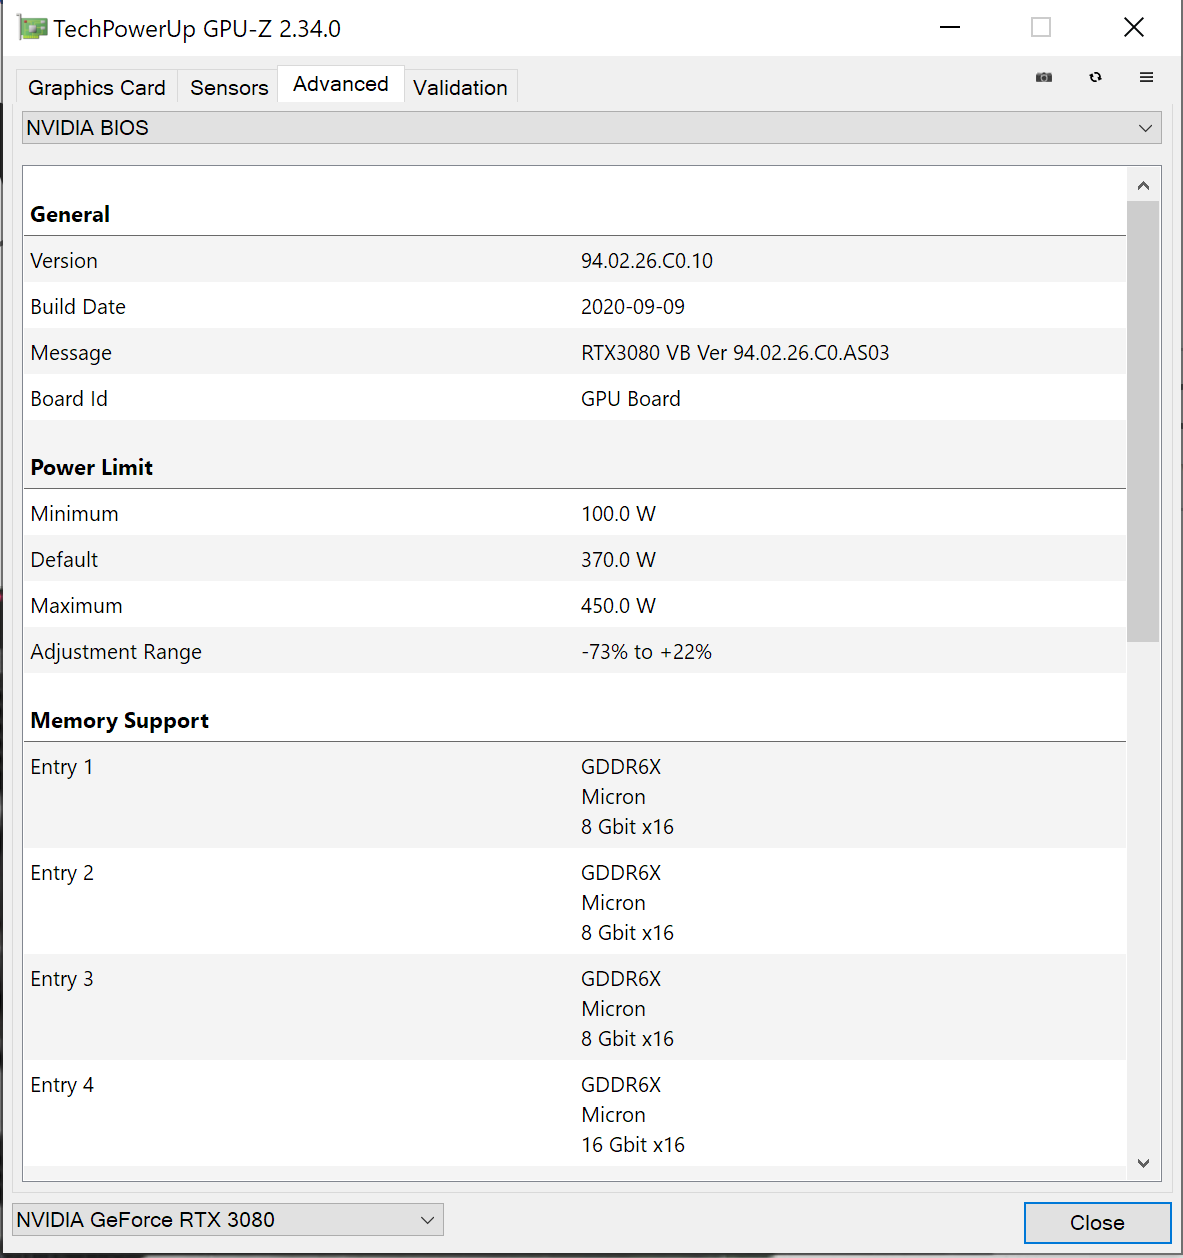Viewport: 1183px width, 1258px height.
Task: Click the vertical scrollbar thumb
Action: (1143, 420)
